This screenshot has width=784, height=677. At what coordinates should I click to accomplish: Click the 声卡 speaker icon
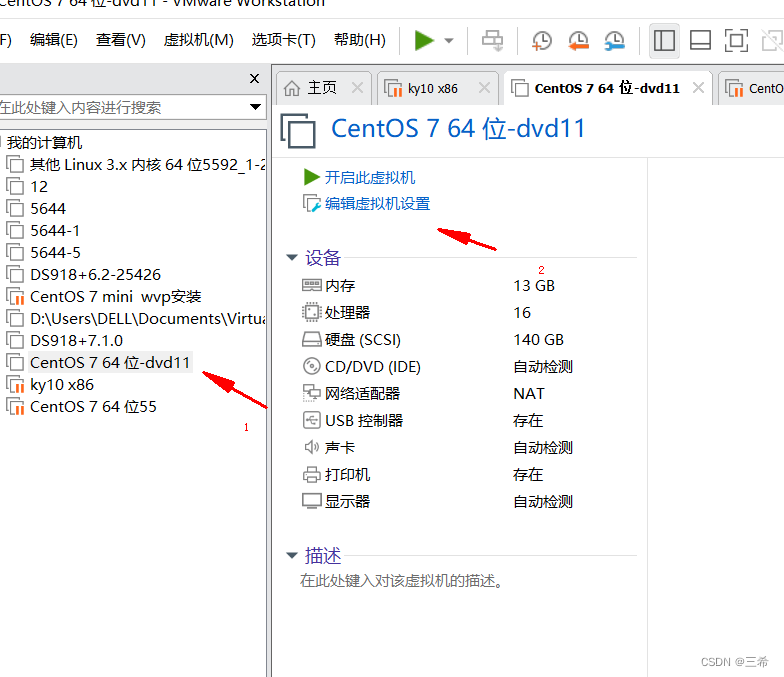point(312,446)
